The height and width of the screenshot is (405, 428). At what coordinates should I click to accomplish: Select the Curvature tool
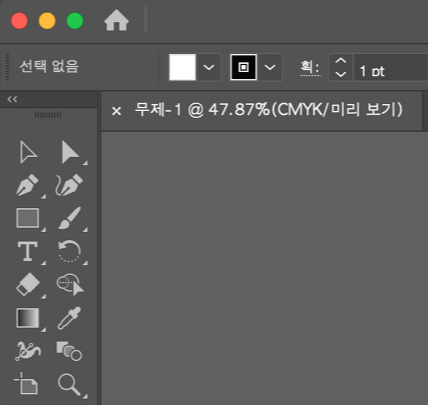[69, 185]
